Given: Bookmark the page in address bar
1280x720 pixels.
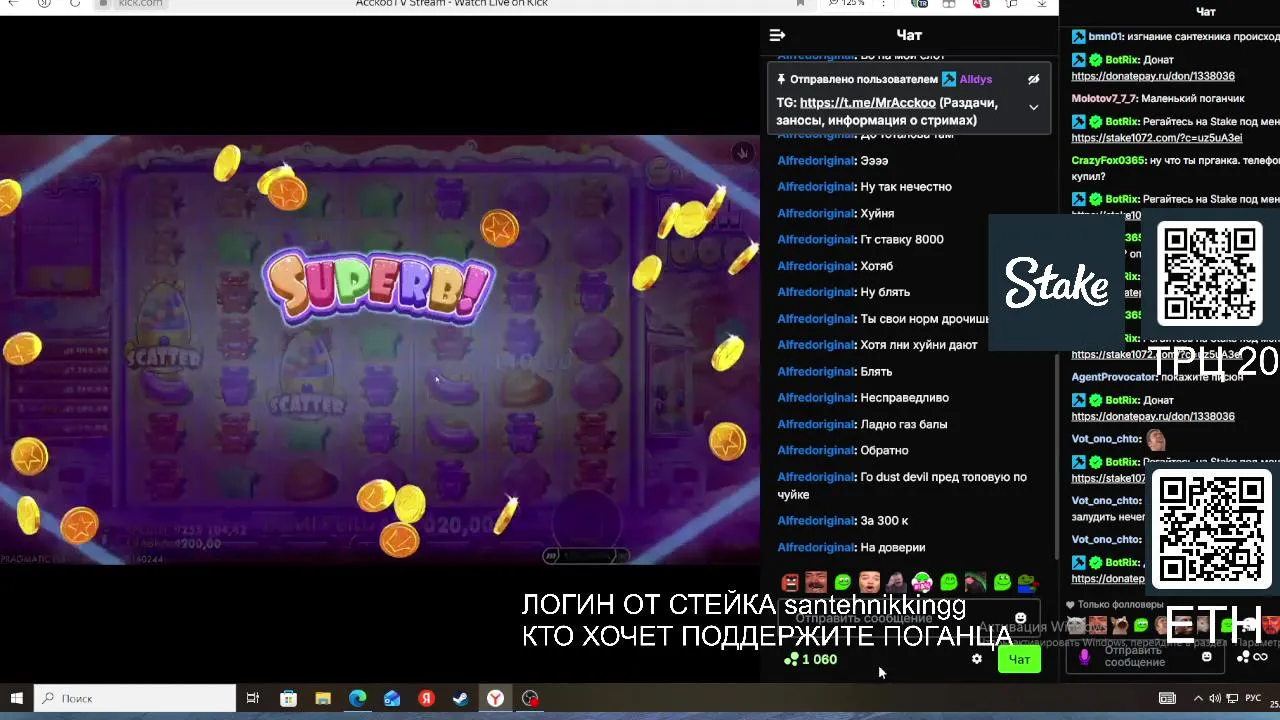Looking at the screenshot, I should coord(800,4).
